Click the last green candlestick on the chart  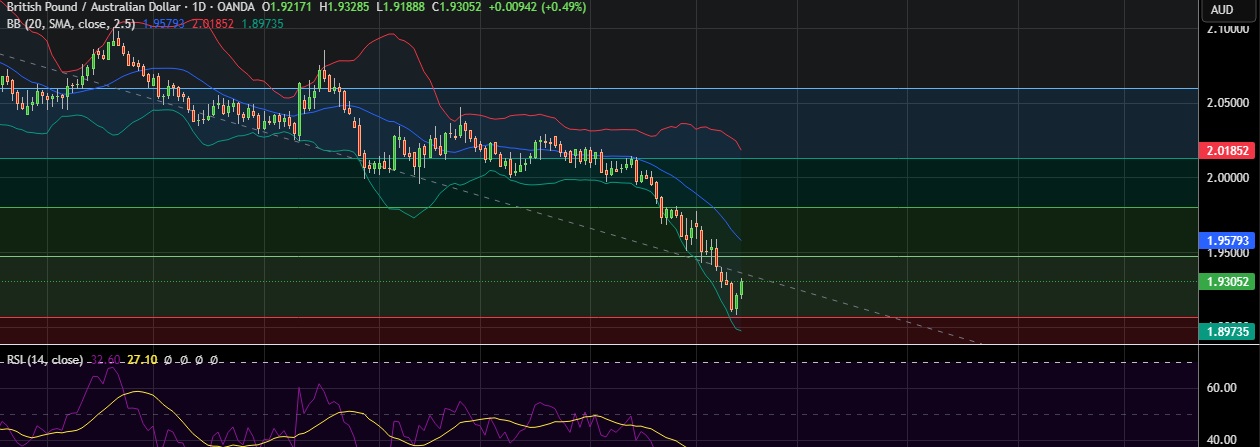741,288
